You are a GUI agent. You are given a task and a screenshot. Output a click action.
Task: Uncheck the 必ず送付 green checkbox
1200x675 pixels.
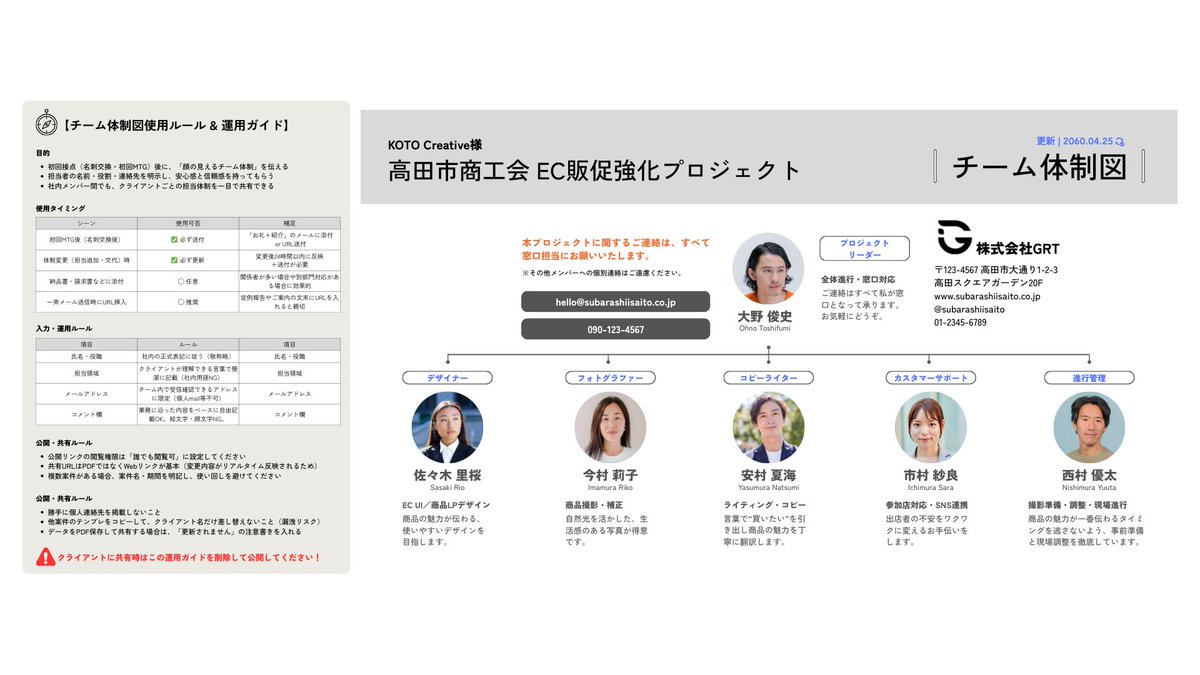[x=173, y=239]
